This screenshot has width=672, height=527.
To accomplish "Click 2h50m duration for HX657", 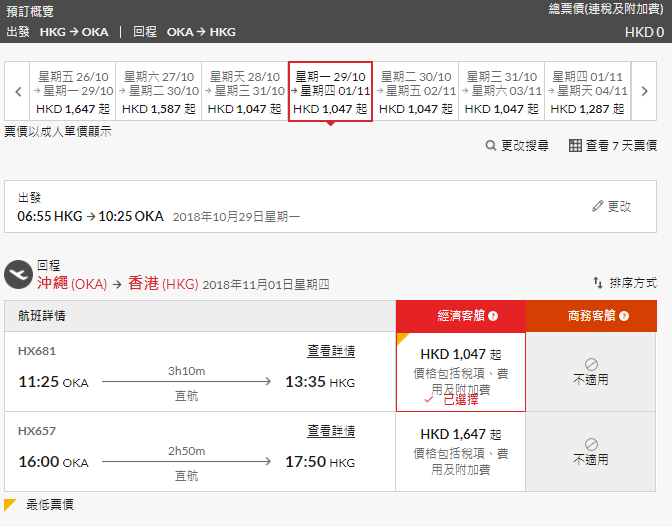I will tap(186, 451).
